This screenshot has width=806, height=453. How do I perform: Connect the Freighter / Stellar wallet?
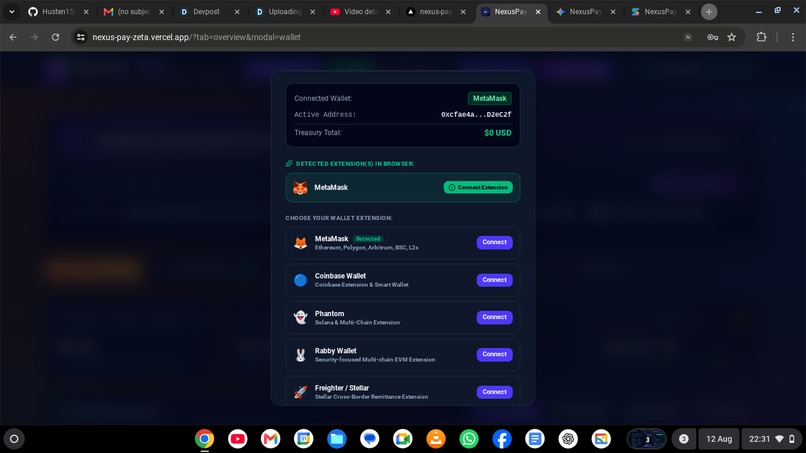(x=494, y=392)
